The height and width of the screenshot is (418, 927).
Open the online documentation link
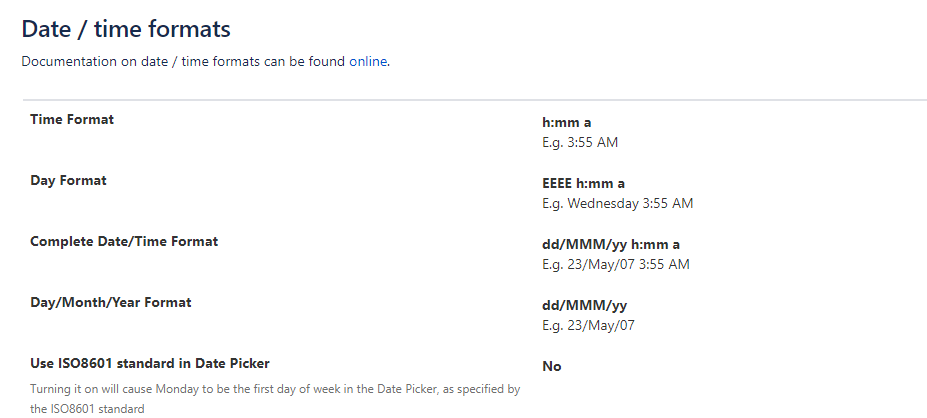367,61
